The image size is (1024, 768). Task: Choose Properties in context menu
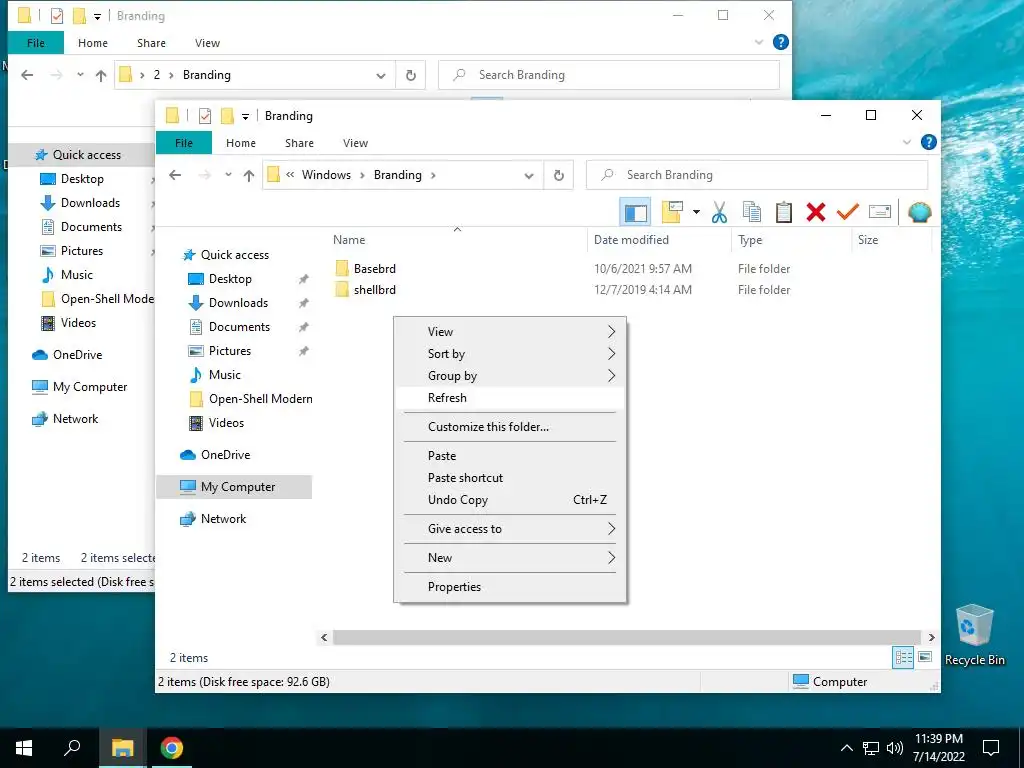510,586
